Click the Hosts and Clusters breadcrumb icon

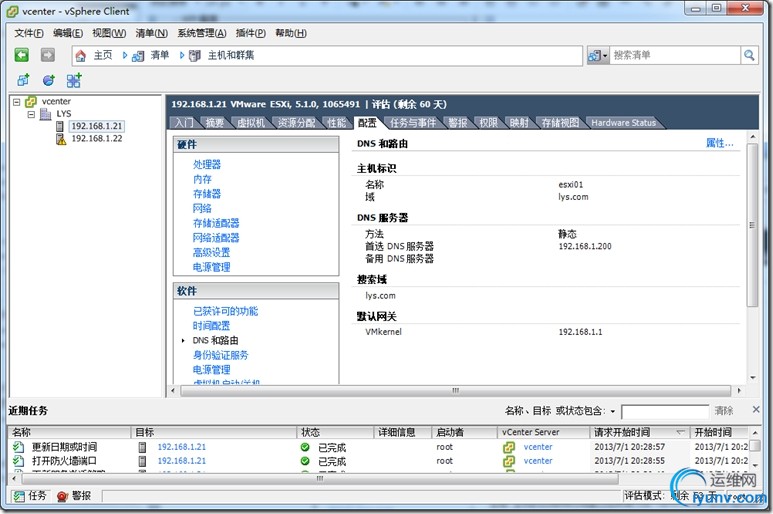(x=195, y=56)
